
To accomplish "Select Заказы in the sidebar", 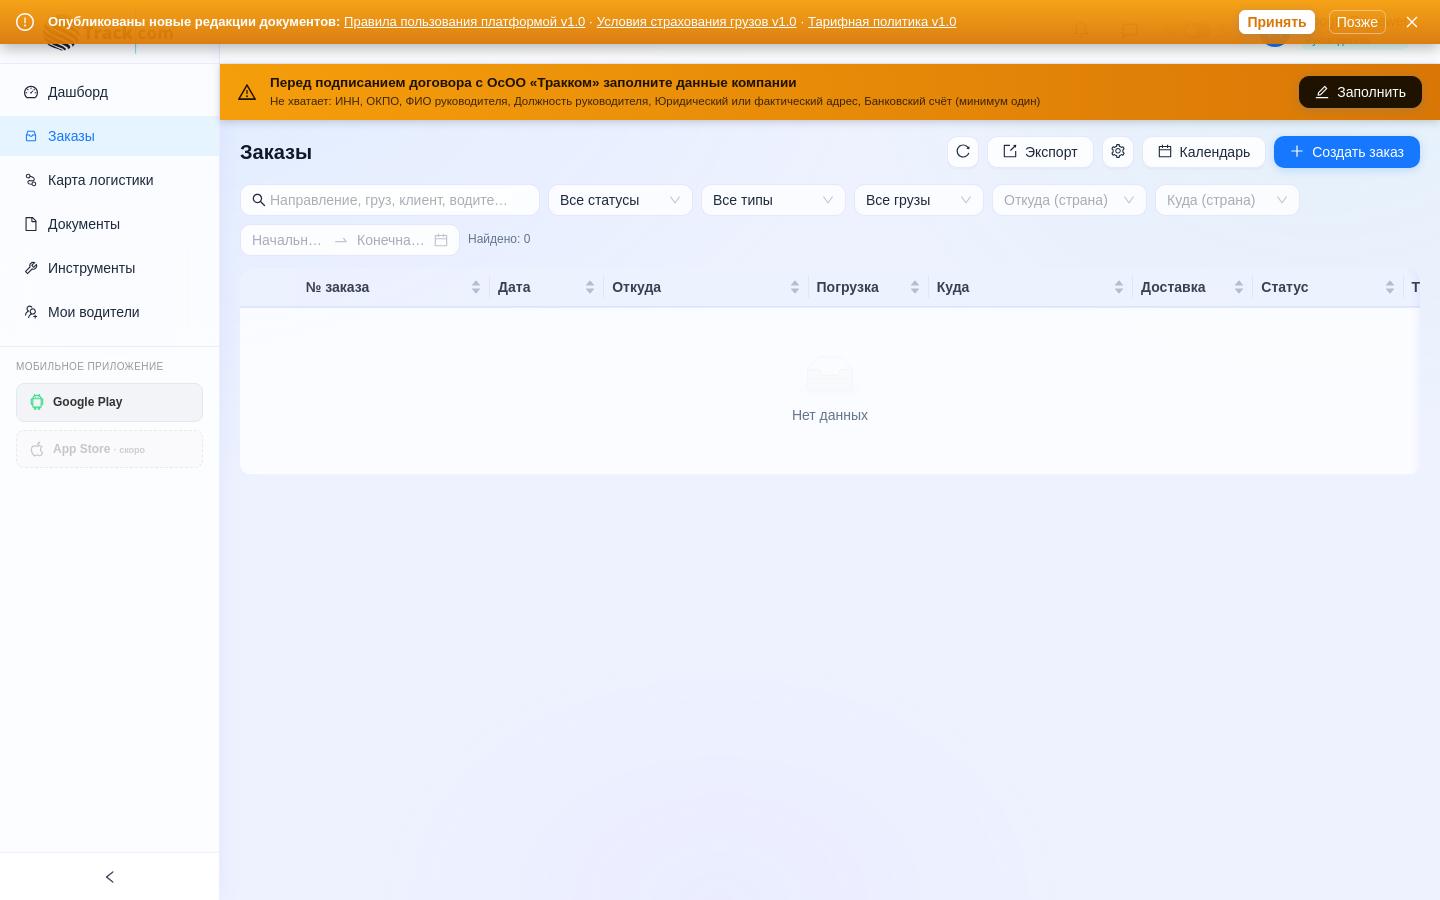I will (110, 136).
